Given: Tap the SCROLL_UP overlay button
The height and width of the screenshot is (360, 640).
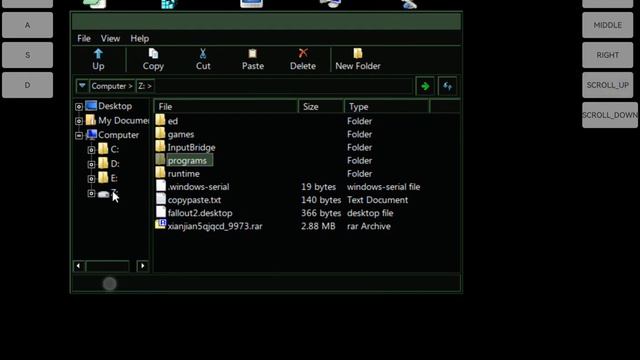Looking at the screenshot, I should pos(607,85).
